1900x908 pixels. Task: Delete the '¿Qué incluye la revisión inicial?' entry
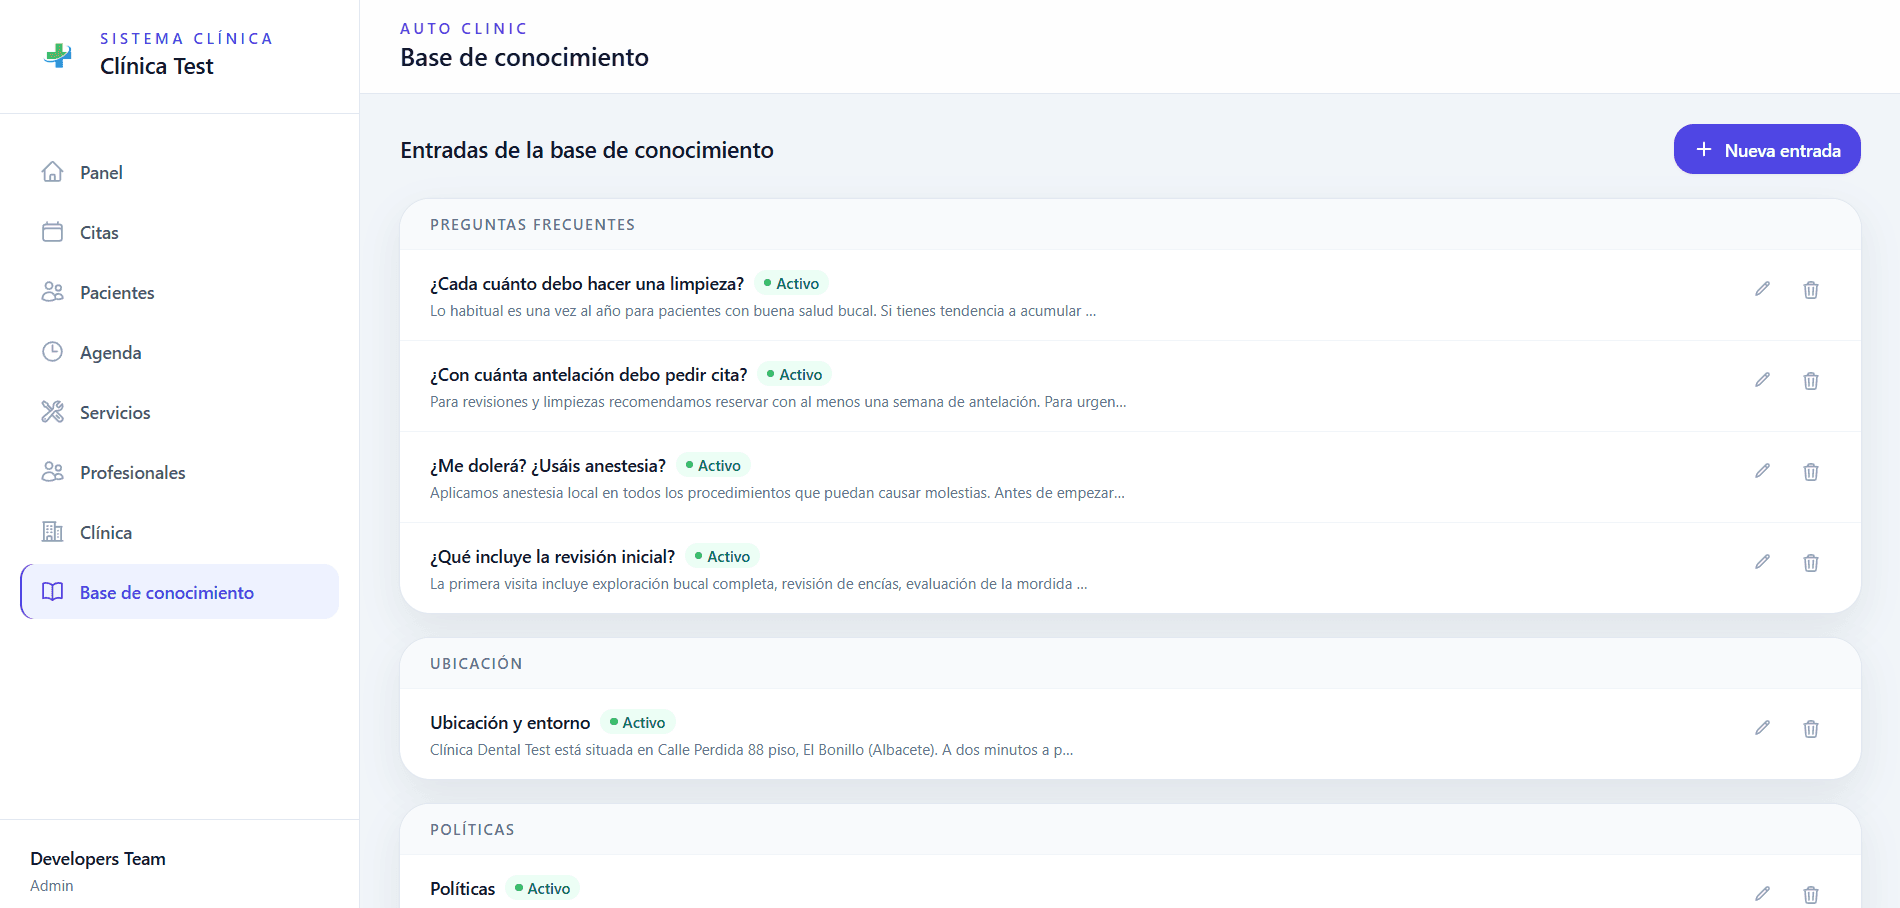[x=1810, y=562]
